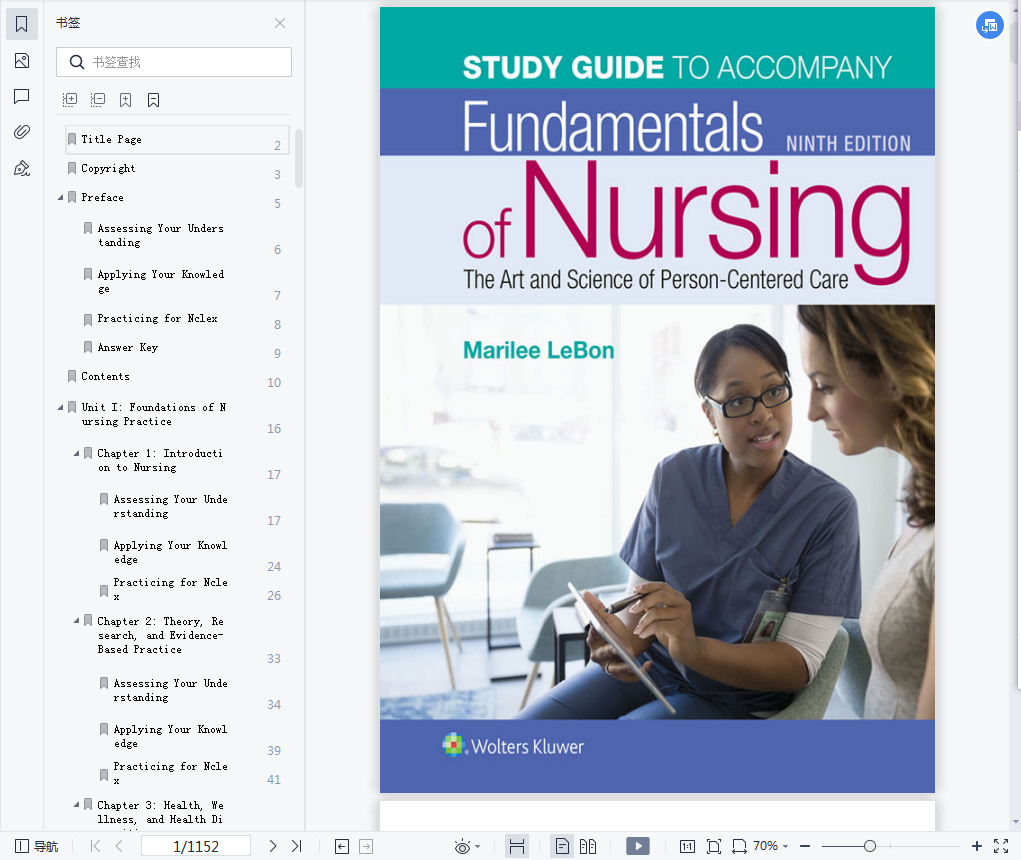Open Chapter 1: Introduction to Nursing bookmark
Image resolution: width=1021 pixels, height=860 pixels.
(x=160, y=460)
